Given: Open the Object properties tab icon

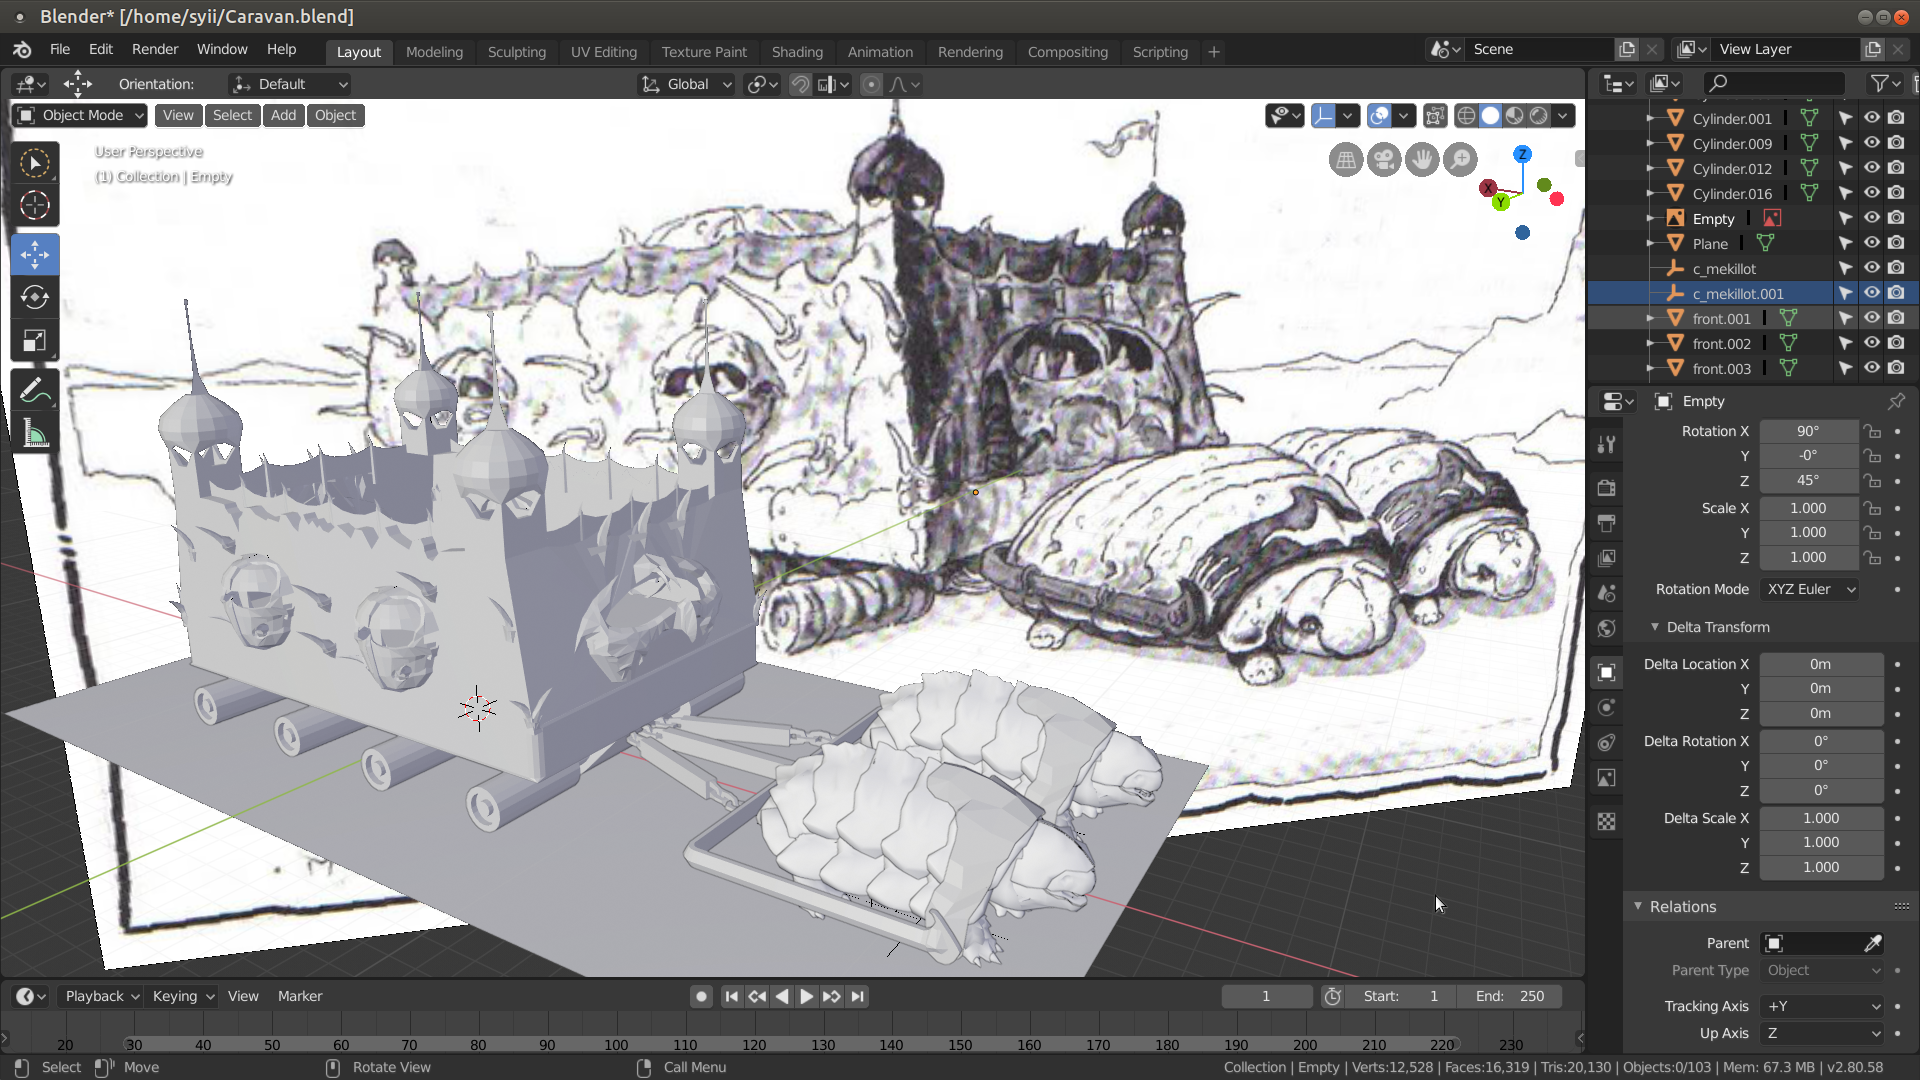Looking at the screenshot, I should 1607,672.
